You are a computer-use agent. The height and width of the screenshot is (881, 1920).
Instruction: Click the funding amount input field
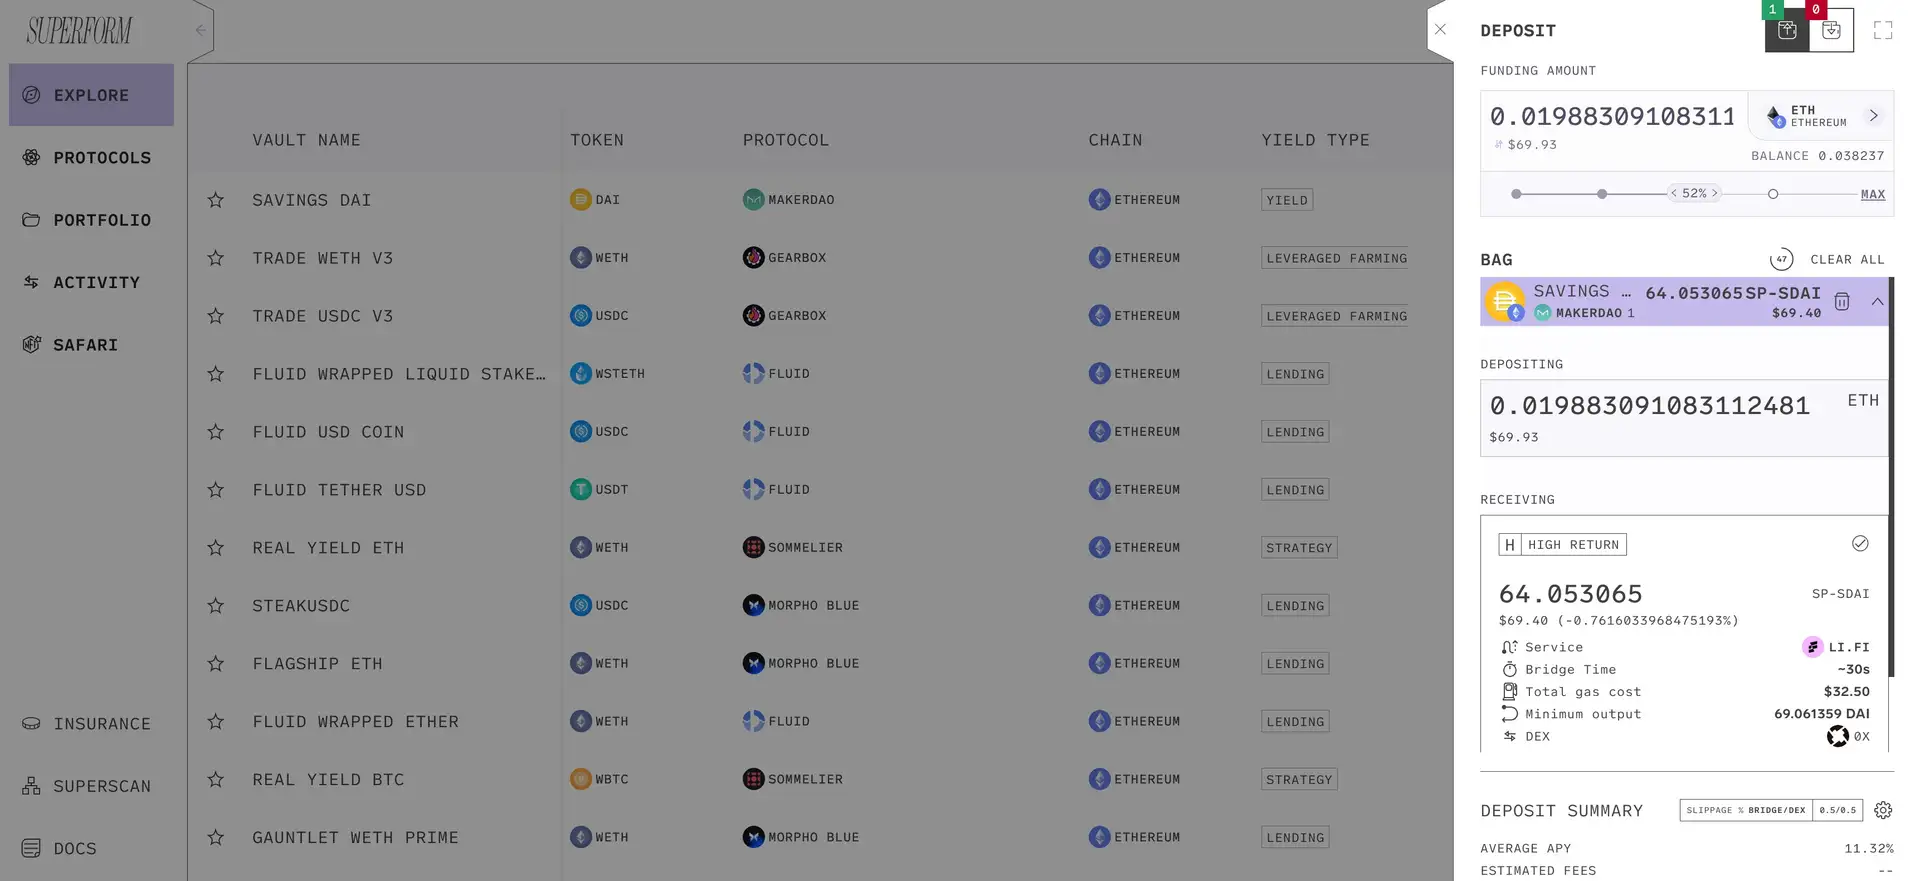(x=1613, y=117)
